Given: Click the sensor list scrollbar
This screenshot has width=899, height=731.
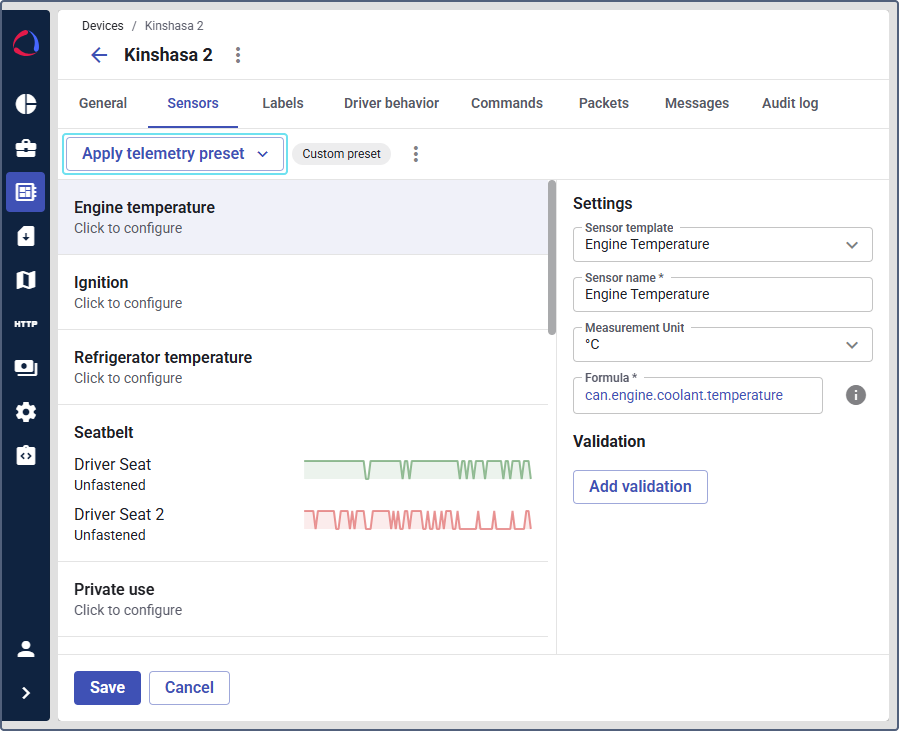Looking at the screenshot, I should tap(552, 258).
